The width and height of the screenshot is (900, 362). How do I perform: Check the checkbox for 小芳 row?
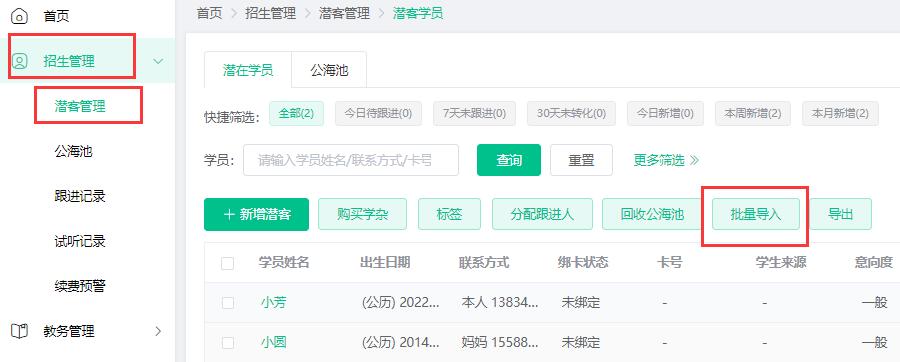tap(228, 303)
